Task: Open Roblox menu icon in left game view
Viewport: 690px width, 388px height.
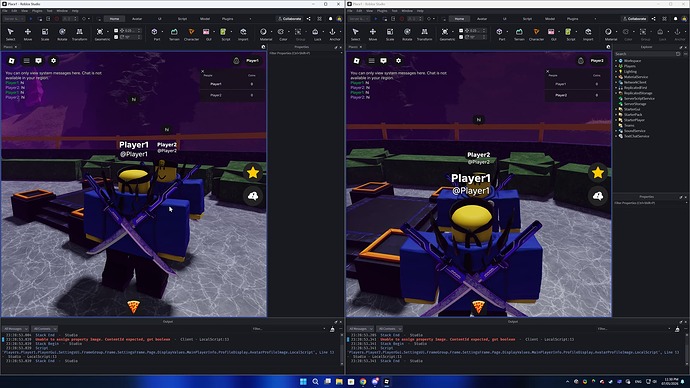Action: click(x=11, y=61)
